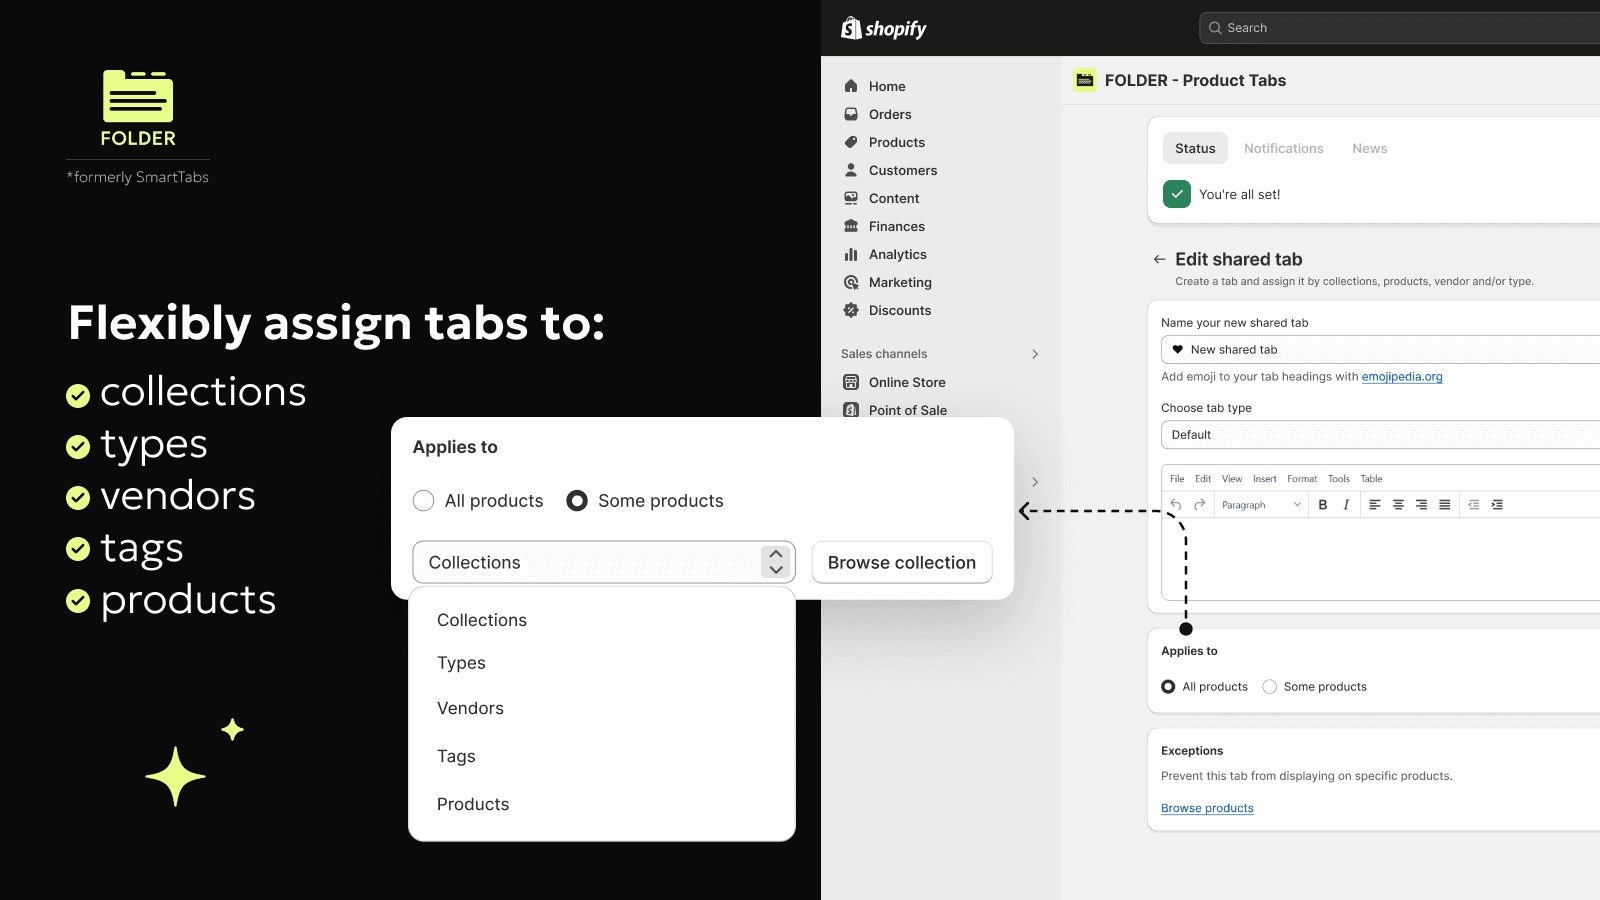The image size is (1600, 900).
Task: Click the Analytics bar chart icon
Action: pos(851,254)
